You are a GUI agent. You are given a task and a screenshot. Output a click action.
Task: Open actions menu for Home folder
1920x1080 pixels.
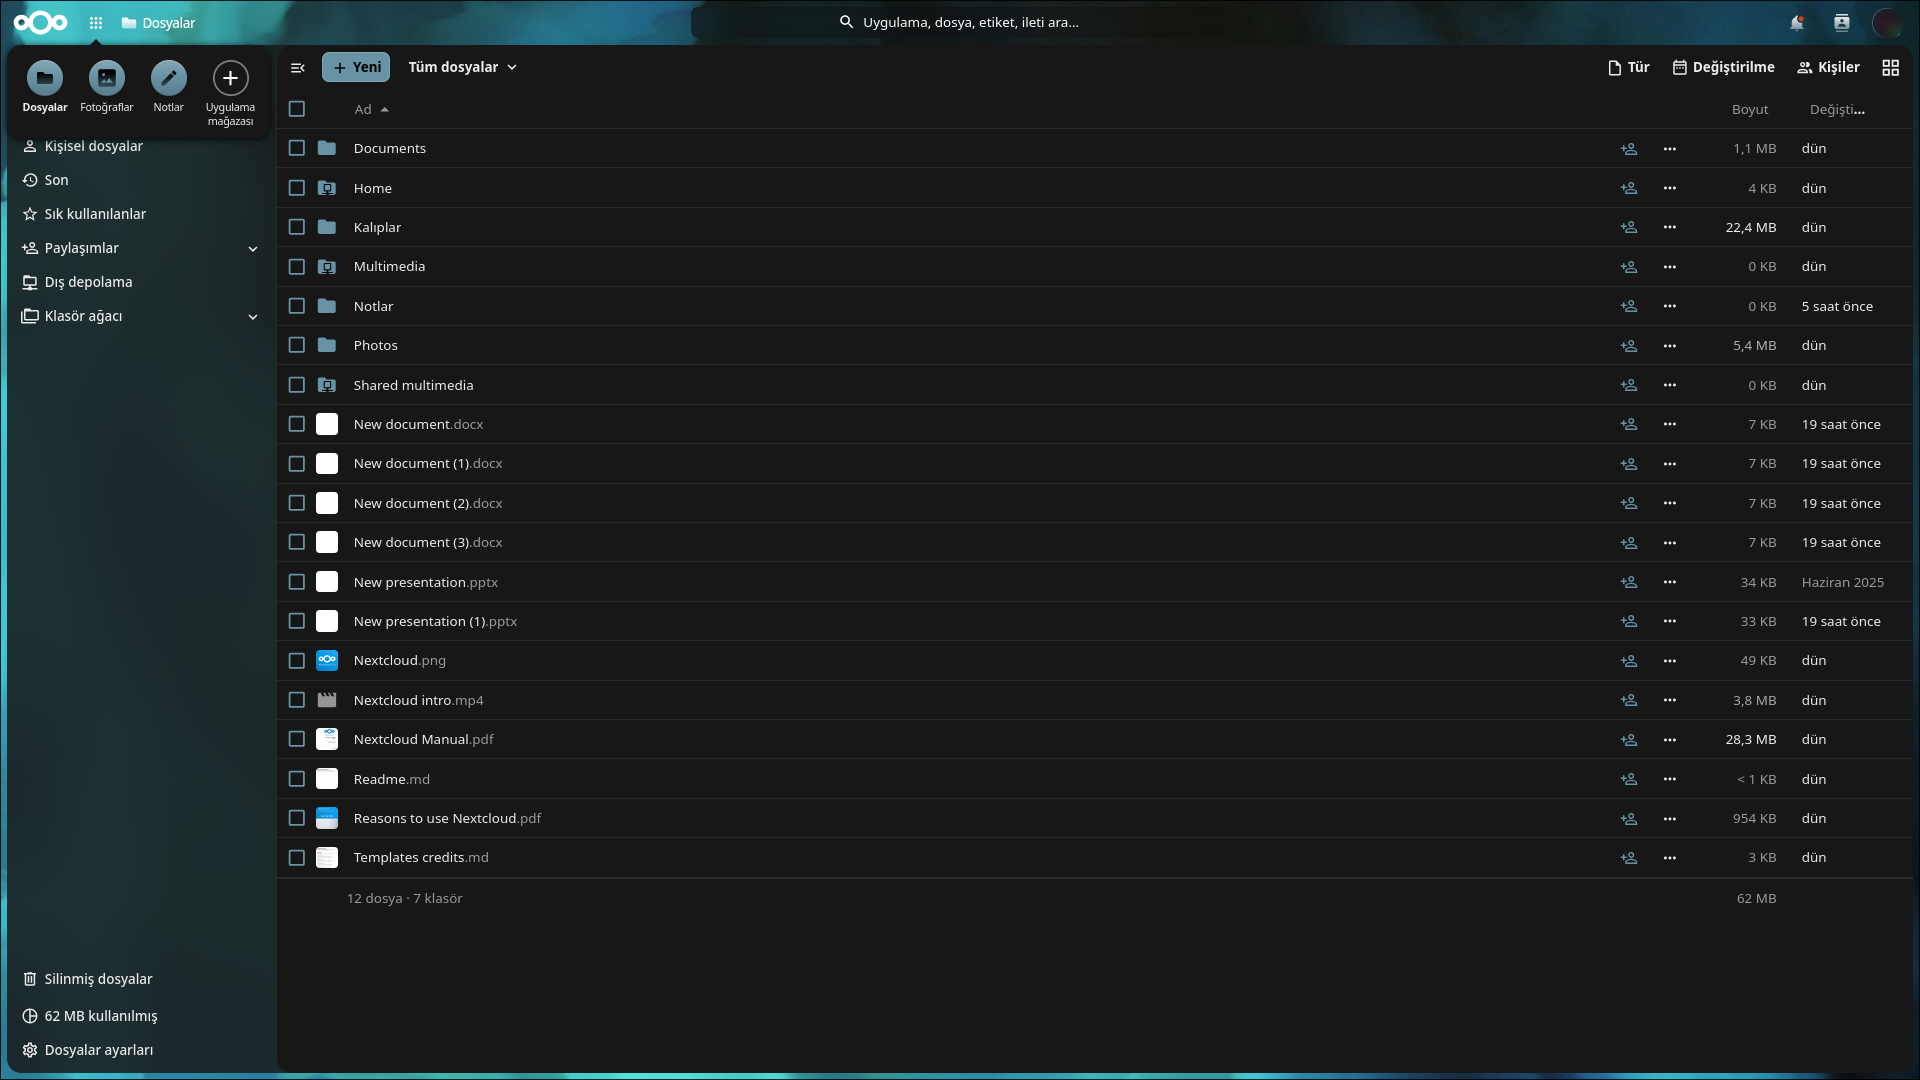pyautogui.click(x=1670, y=188)
